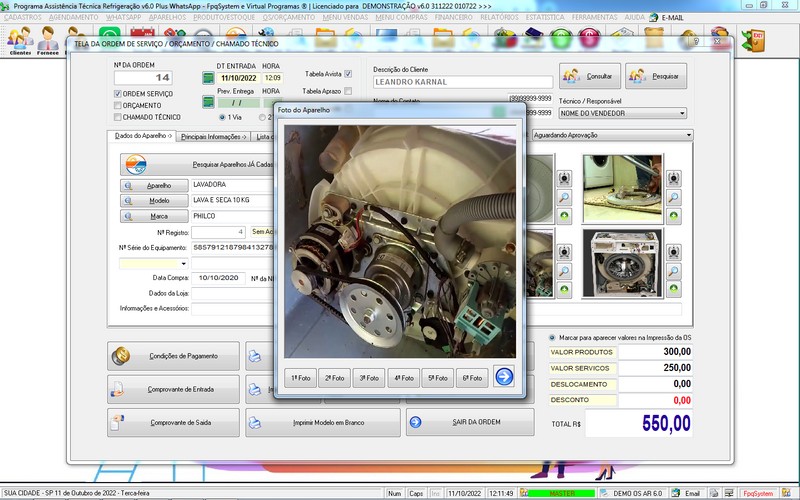Image resolution: width=800 pixels, height=500 pixels.
Task: Switch to Principais Informações tab
Action: point(213,136)
